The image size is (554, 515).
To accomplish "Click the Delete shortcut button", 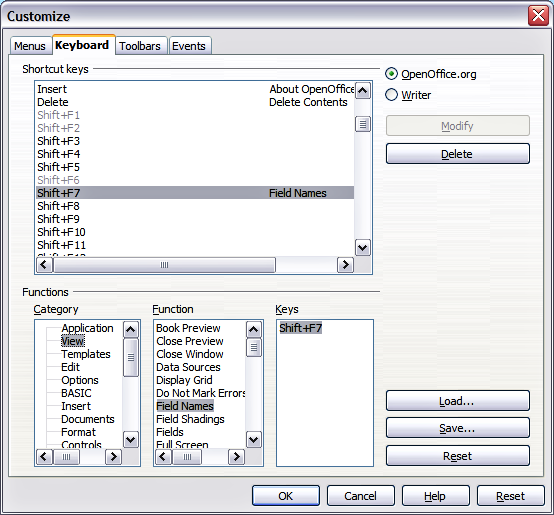I will click(458, 154).
